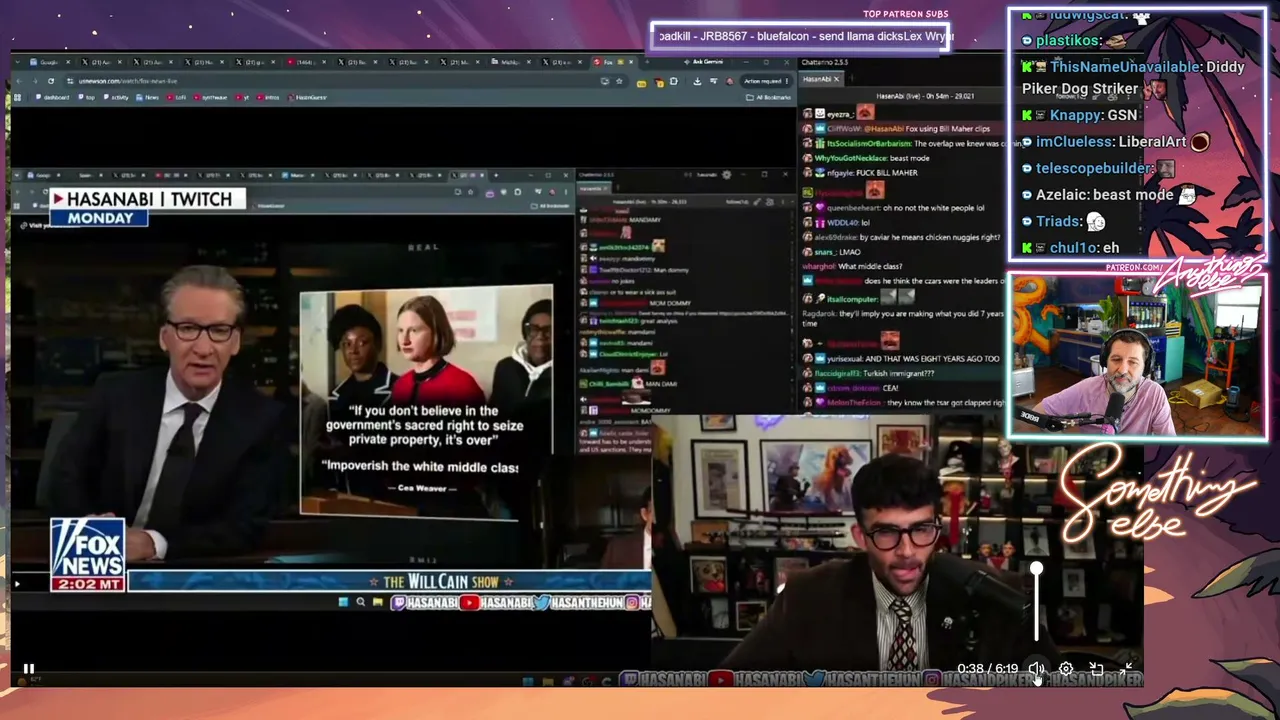Click the imClueless: LiberalArt chat line
The width and height of the screenshot is (1280, 720).
point(1116,142)
